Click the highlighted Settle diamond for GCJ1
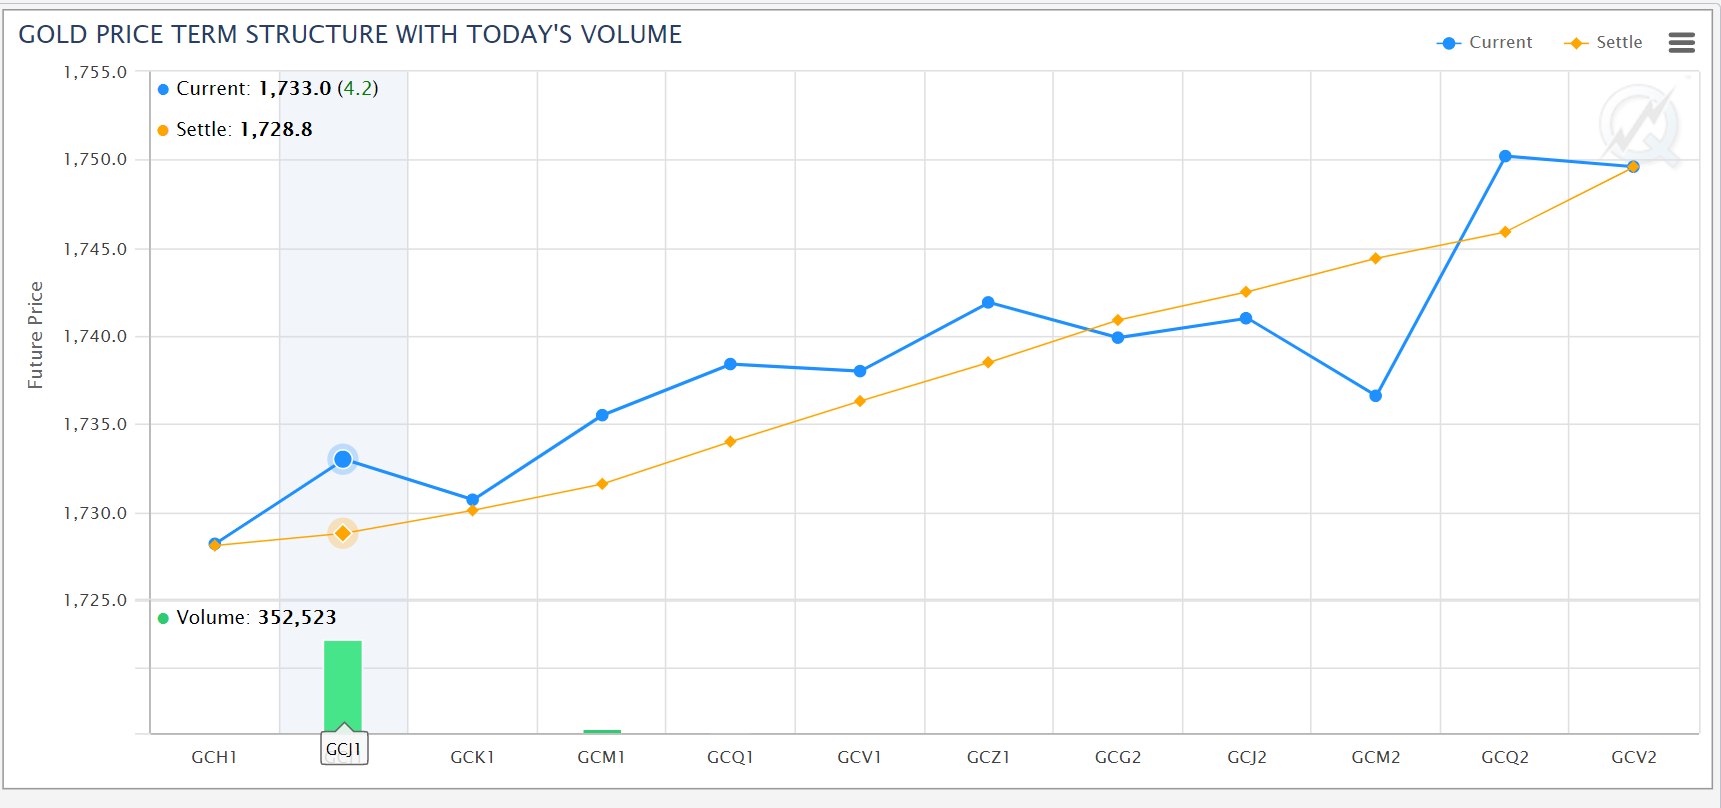1721x808 pixels. point(343,533)
